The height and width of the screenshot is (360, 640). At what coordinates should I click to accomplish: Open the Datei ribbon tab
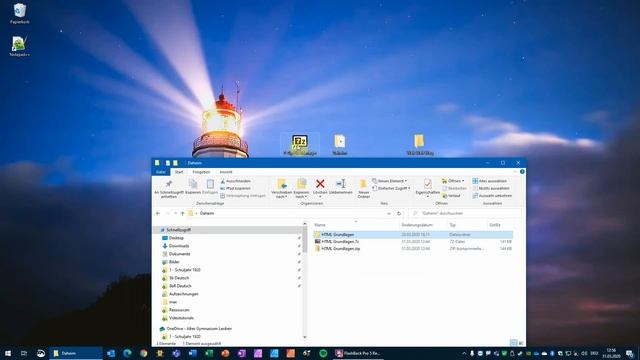pyautogui.click(x=160, y=172)
